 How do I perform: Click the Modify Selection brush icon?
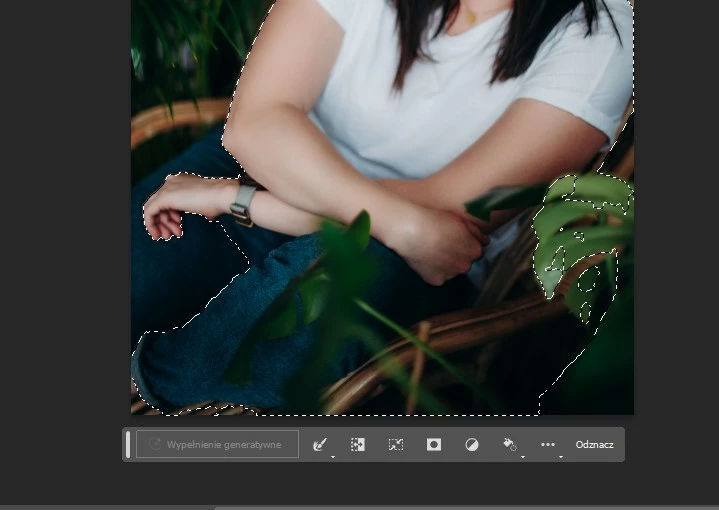click(x=320, y=444)
